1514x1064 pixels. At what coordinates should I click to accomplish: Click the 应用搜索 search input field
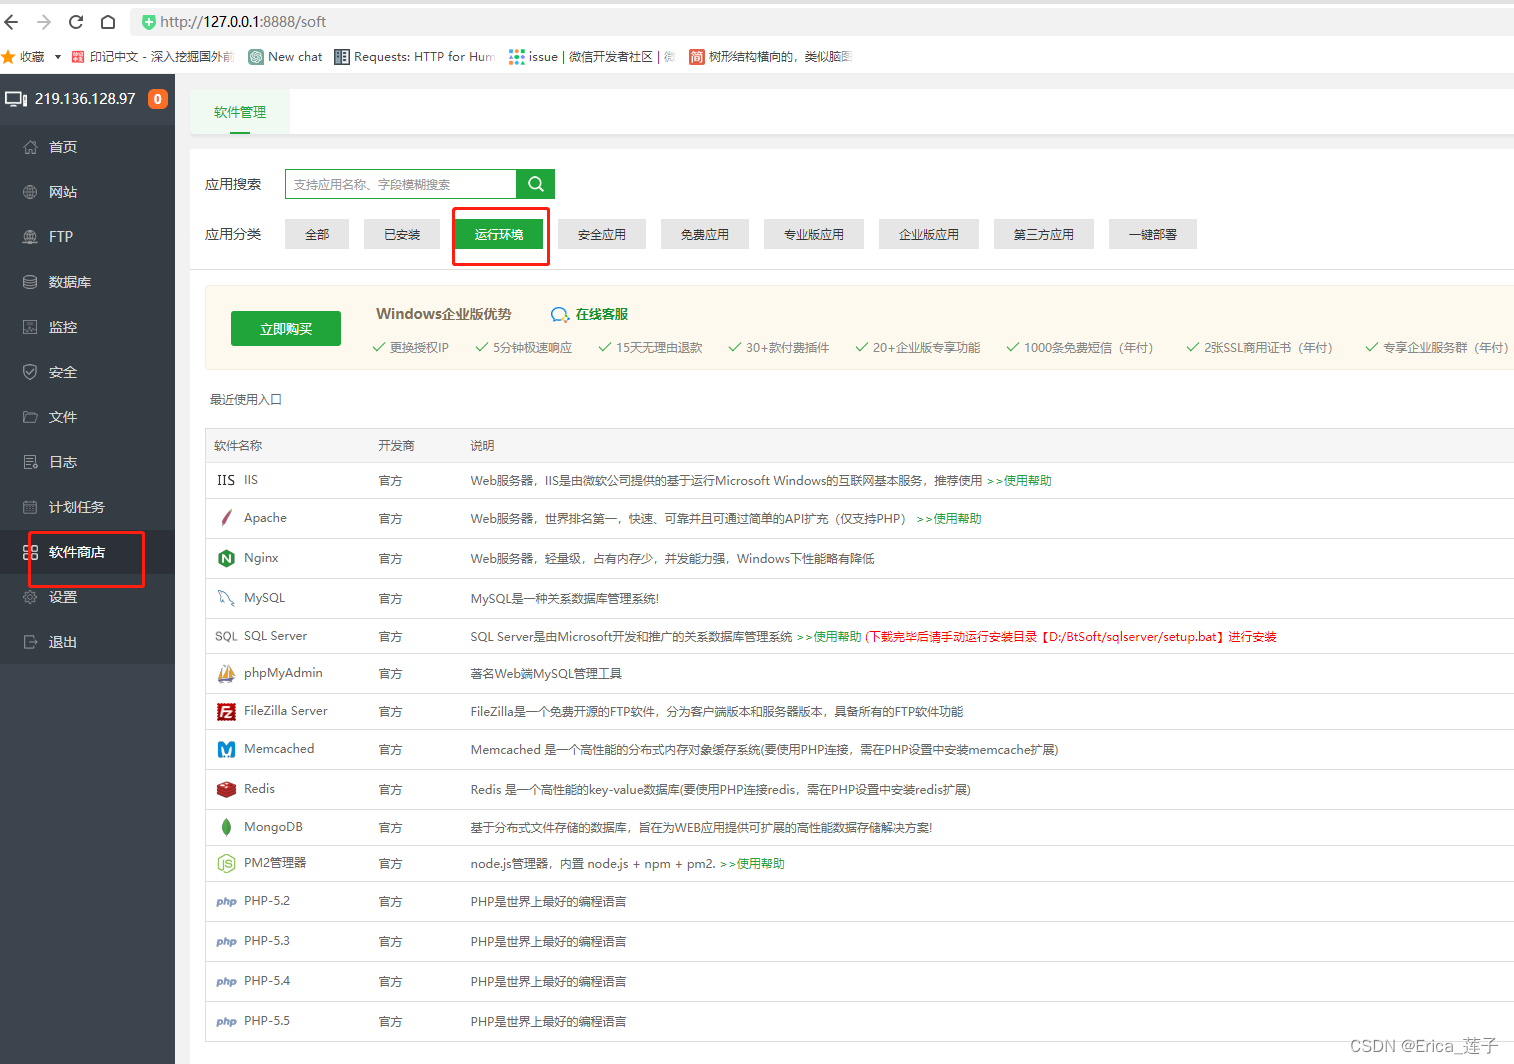click(x=401, y=184)
